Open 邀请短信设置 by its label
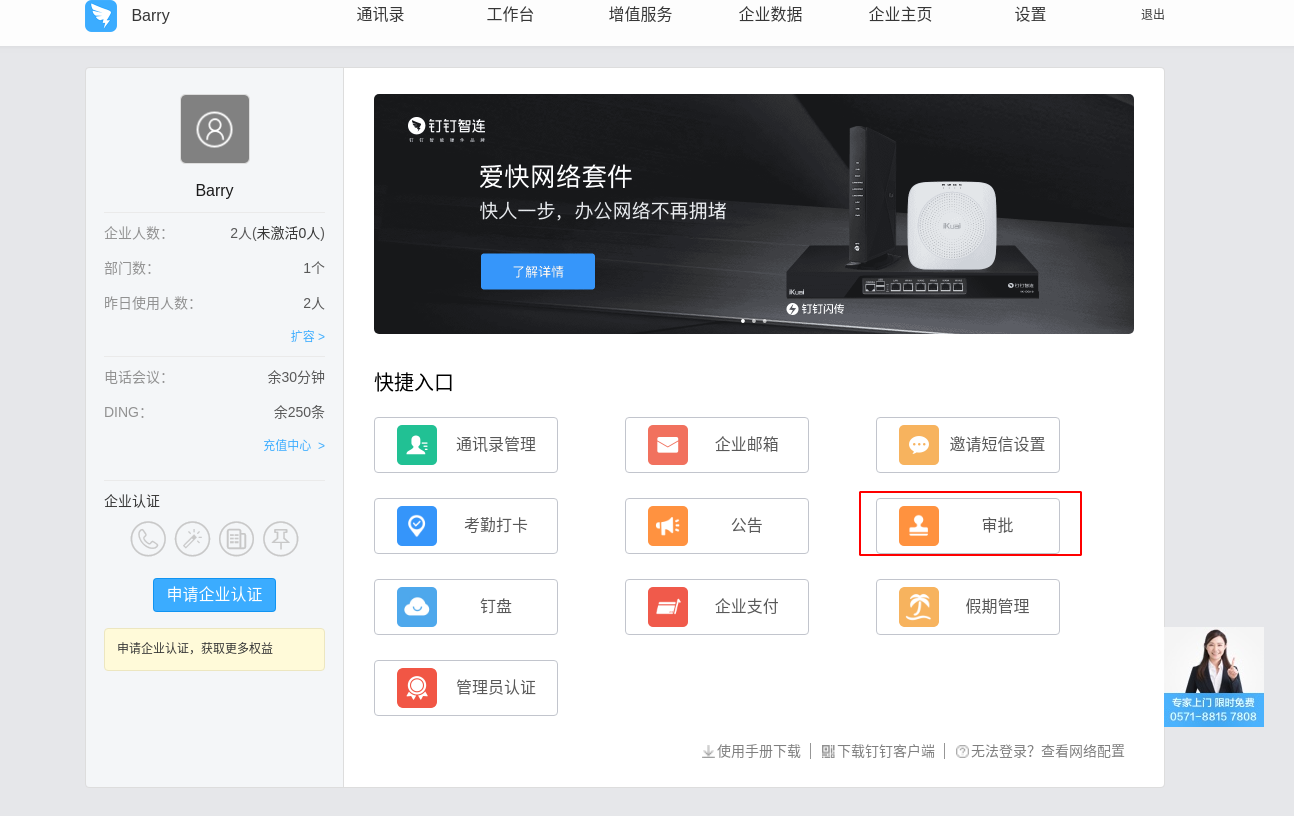 [x=998, y=445]
